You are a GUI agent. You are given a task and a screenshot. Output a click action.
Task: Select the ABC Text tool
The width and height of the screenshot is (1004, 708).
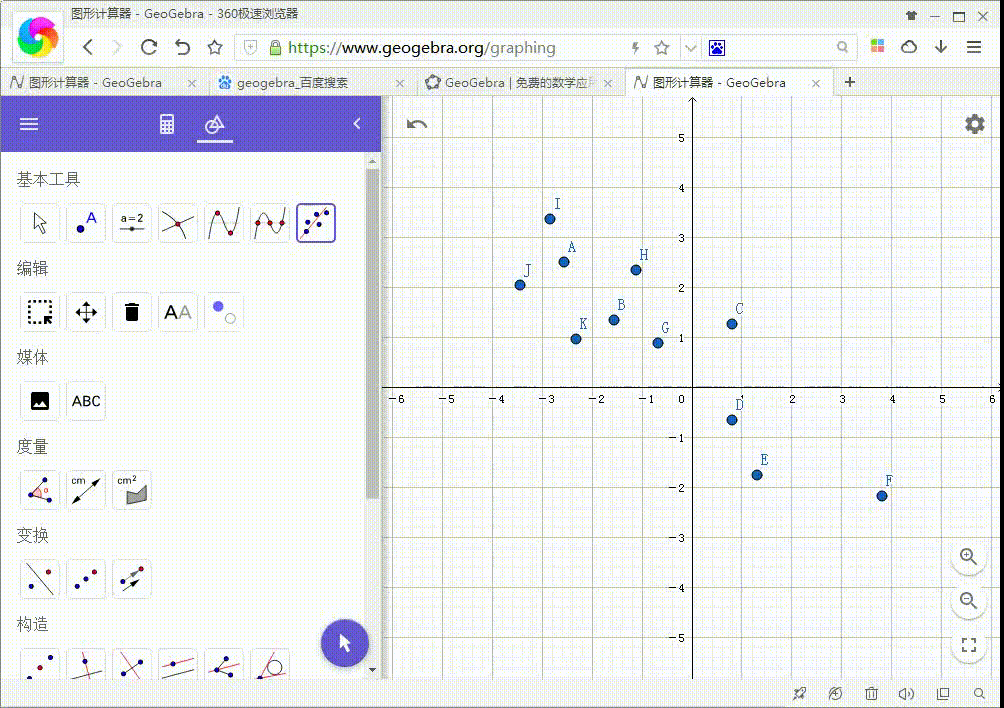[86, 401]
